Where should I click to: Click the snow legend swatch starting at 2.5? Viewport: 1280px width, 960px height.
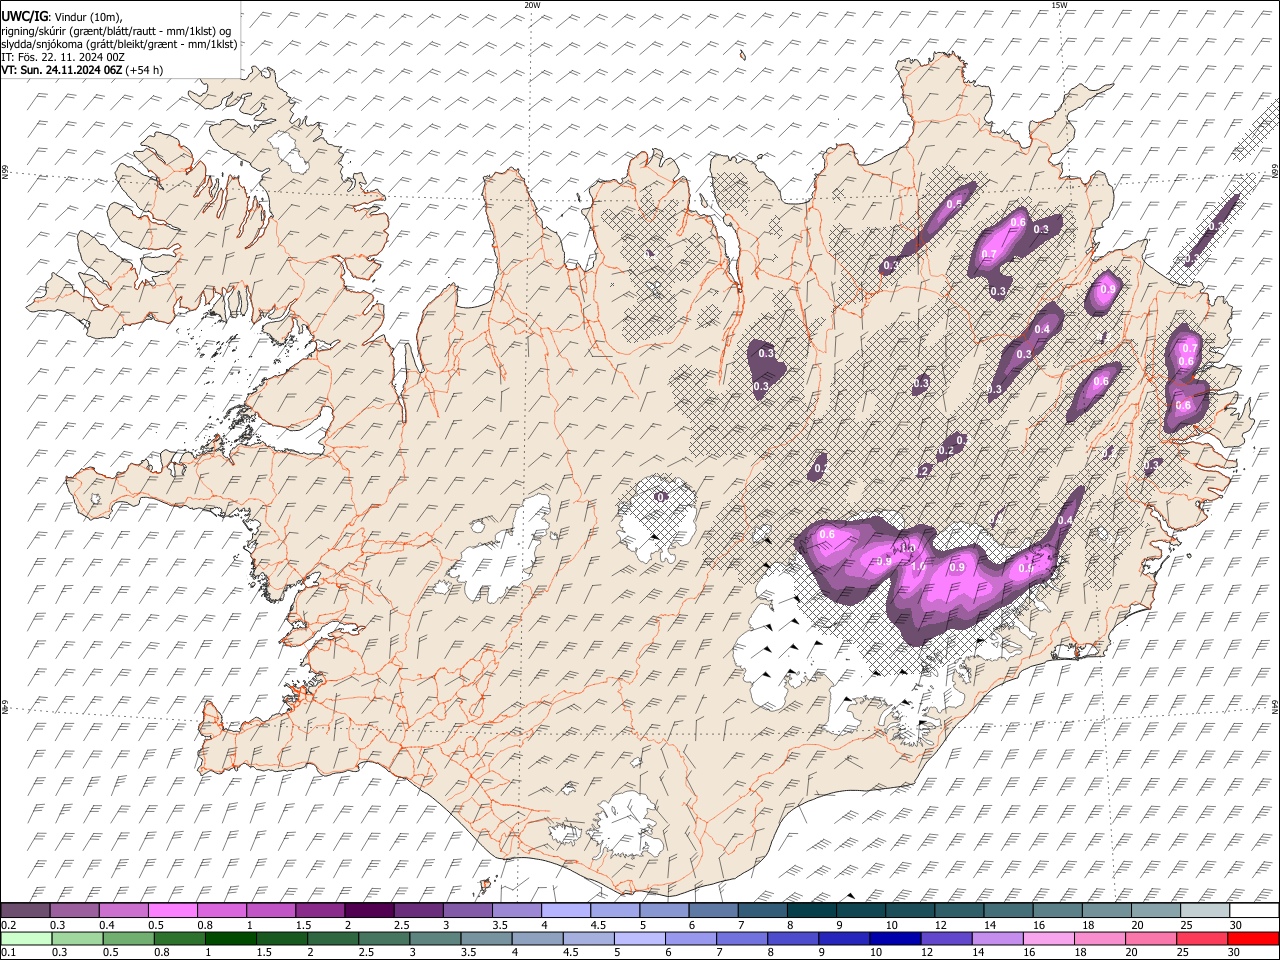coord(418,910)
